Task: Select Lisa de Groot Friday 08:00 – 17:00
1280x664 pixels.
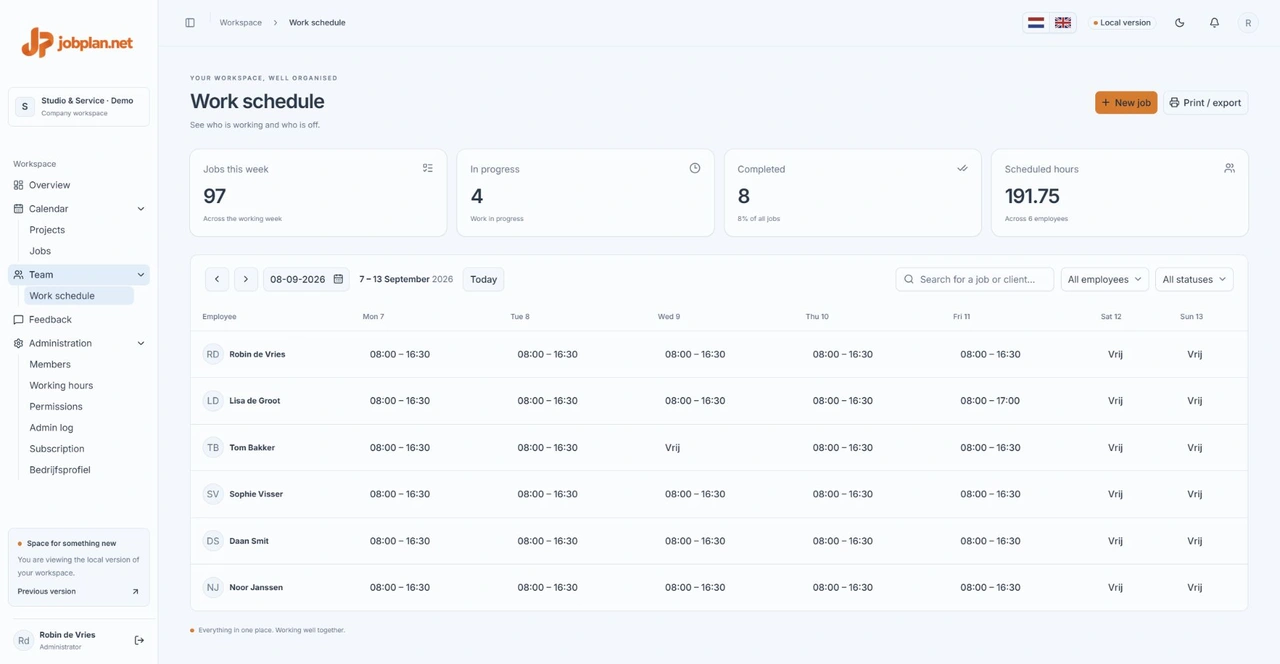Action: pos(990,401)
